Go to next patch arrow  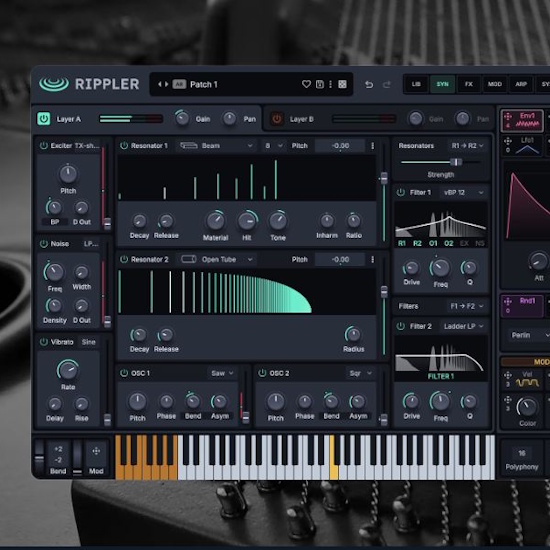click(167, 84)
